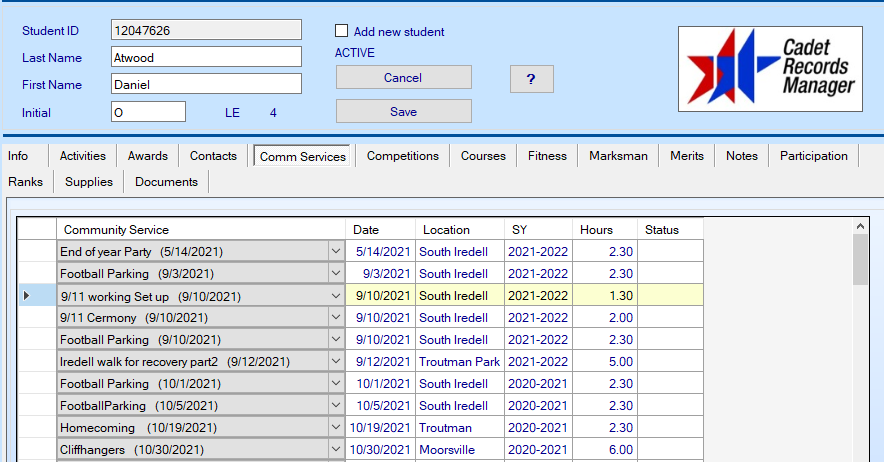
Task: Click the Initial input field
Action: [x=148, y=112]
